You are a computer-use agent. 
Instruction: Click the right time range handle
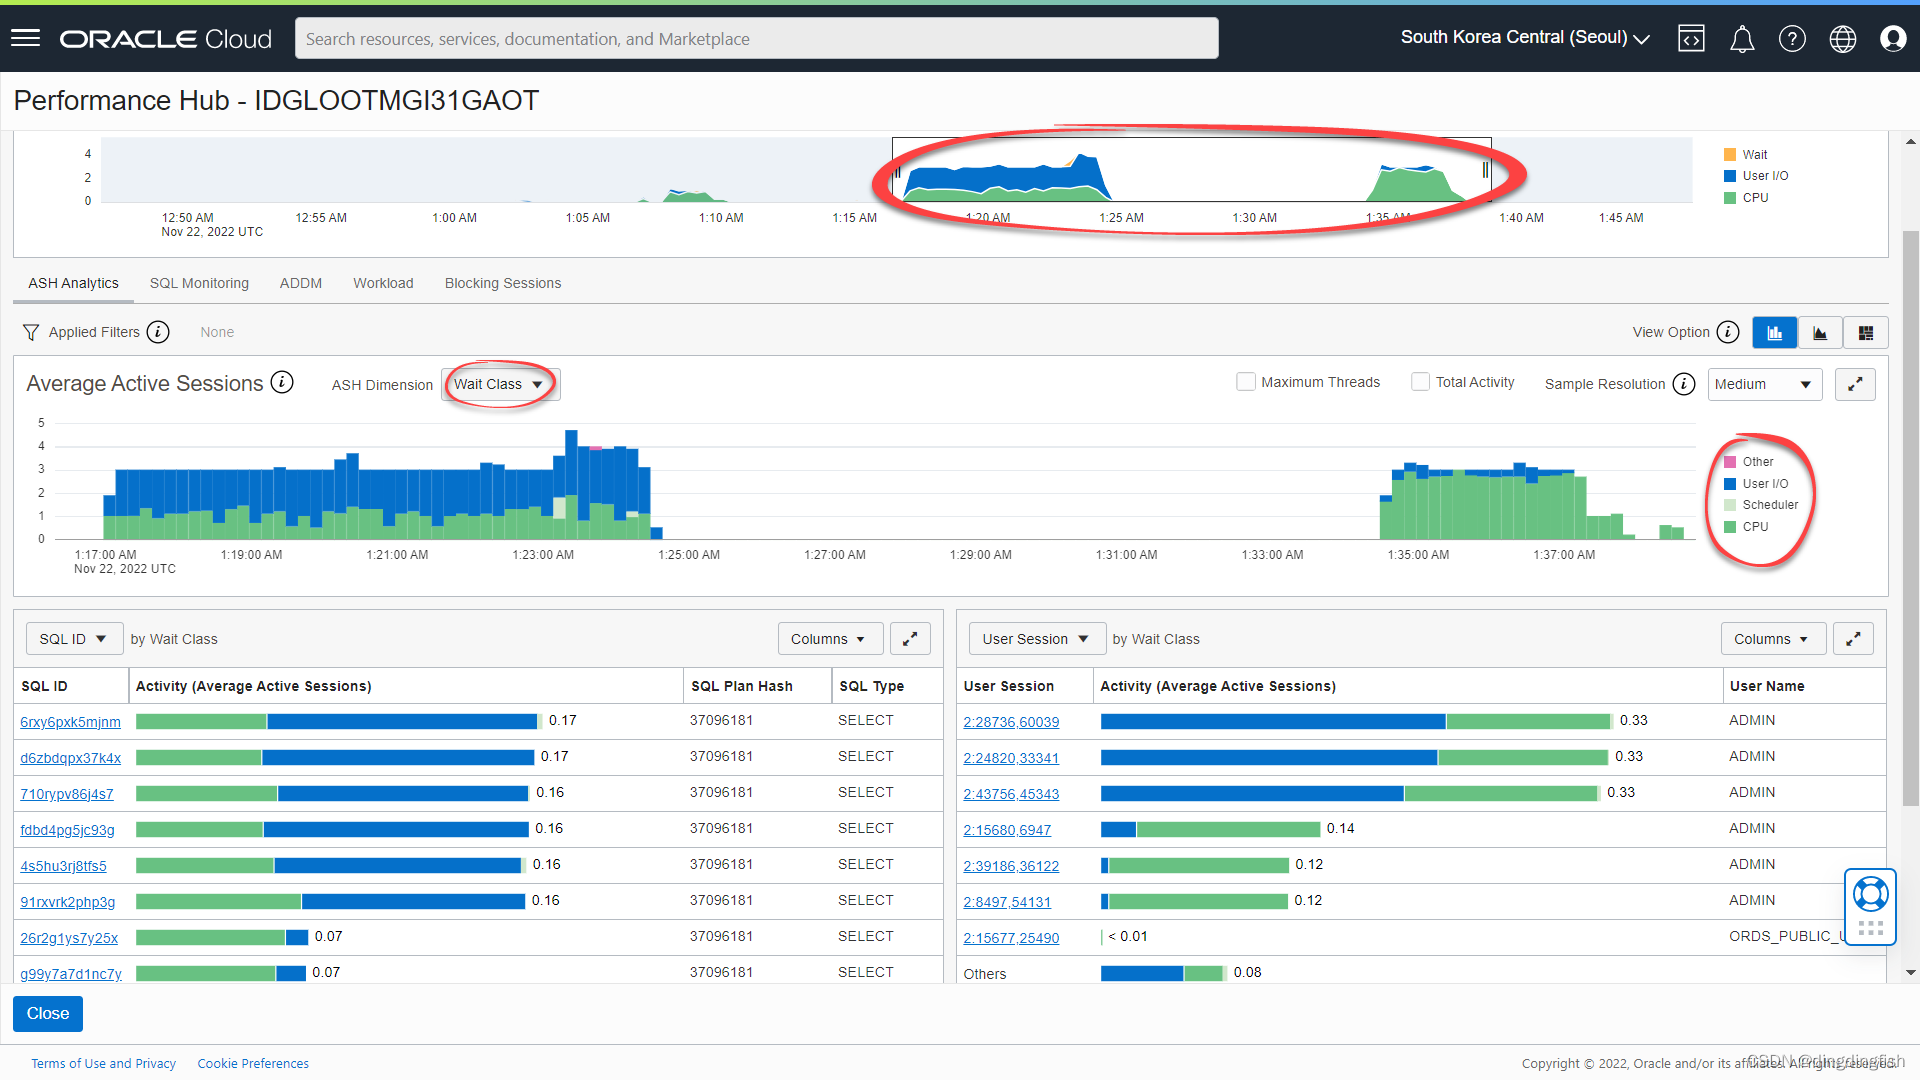point(1485,171)
